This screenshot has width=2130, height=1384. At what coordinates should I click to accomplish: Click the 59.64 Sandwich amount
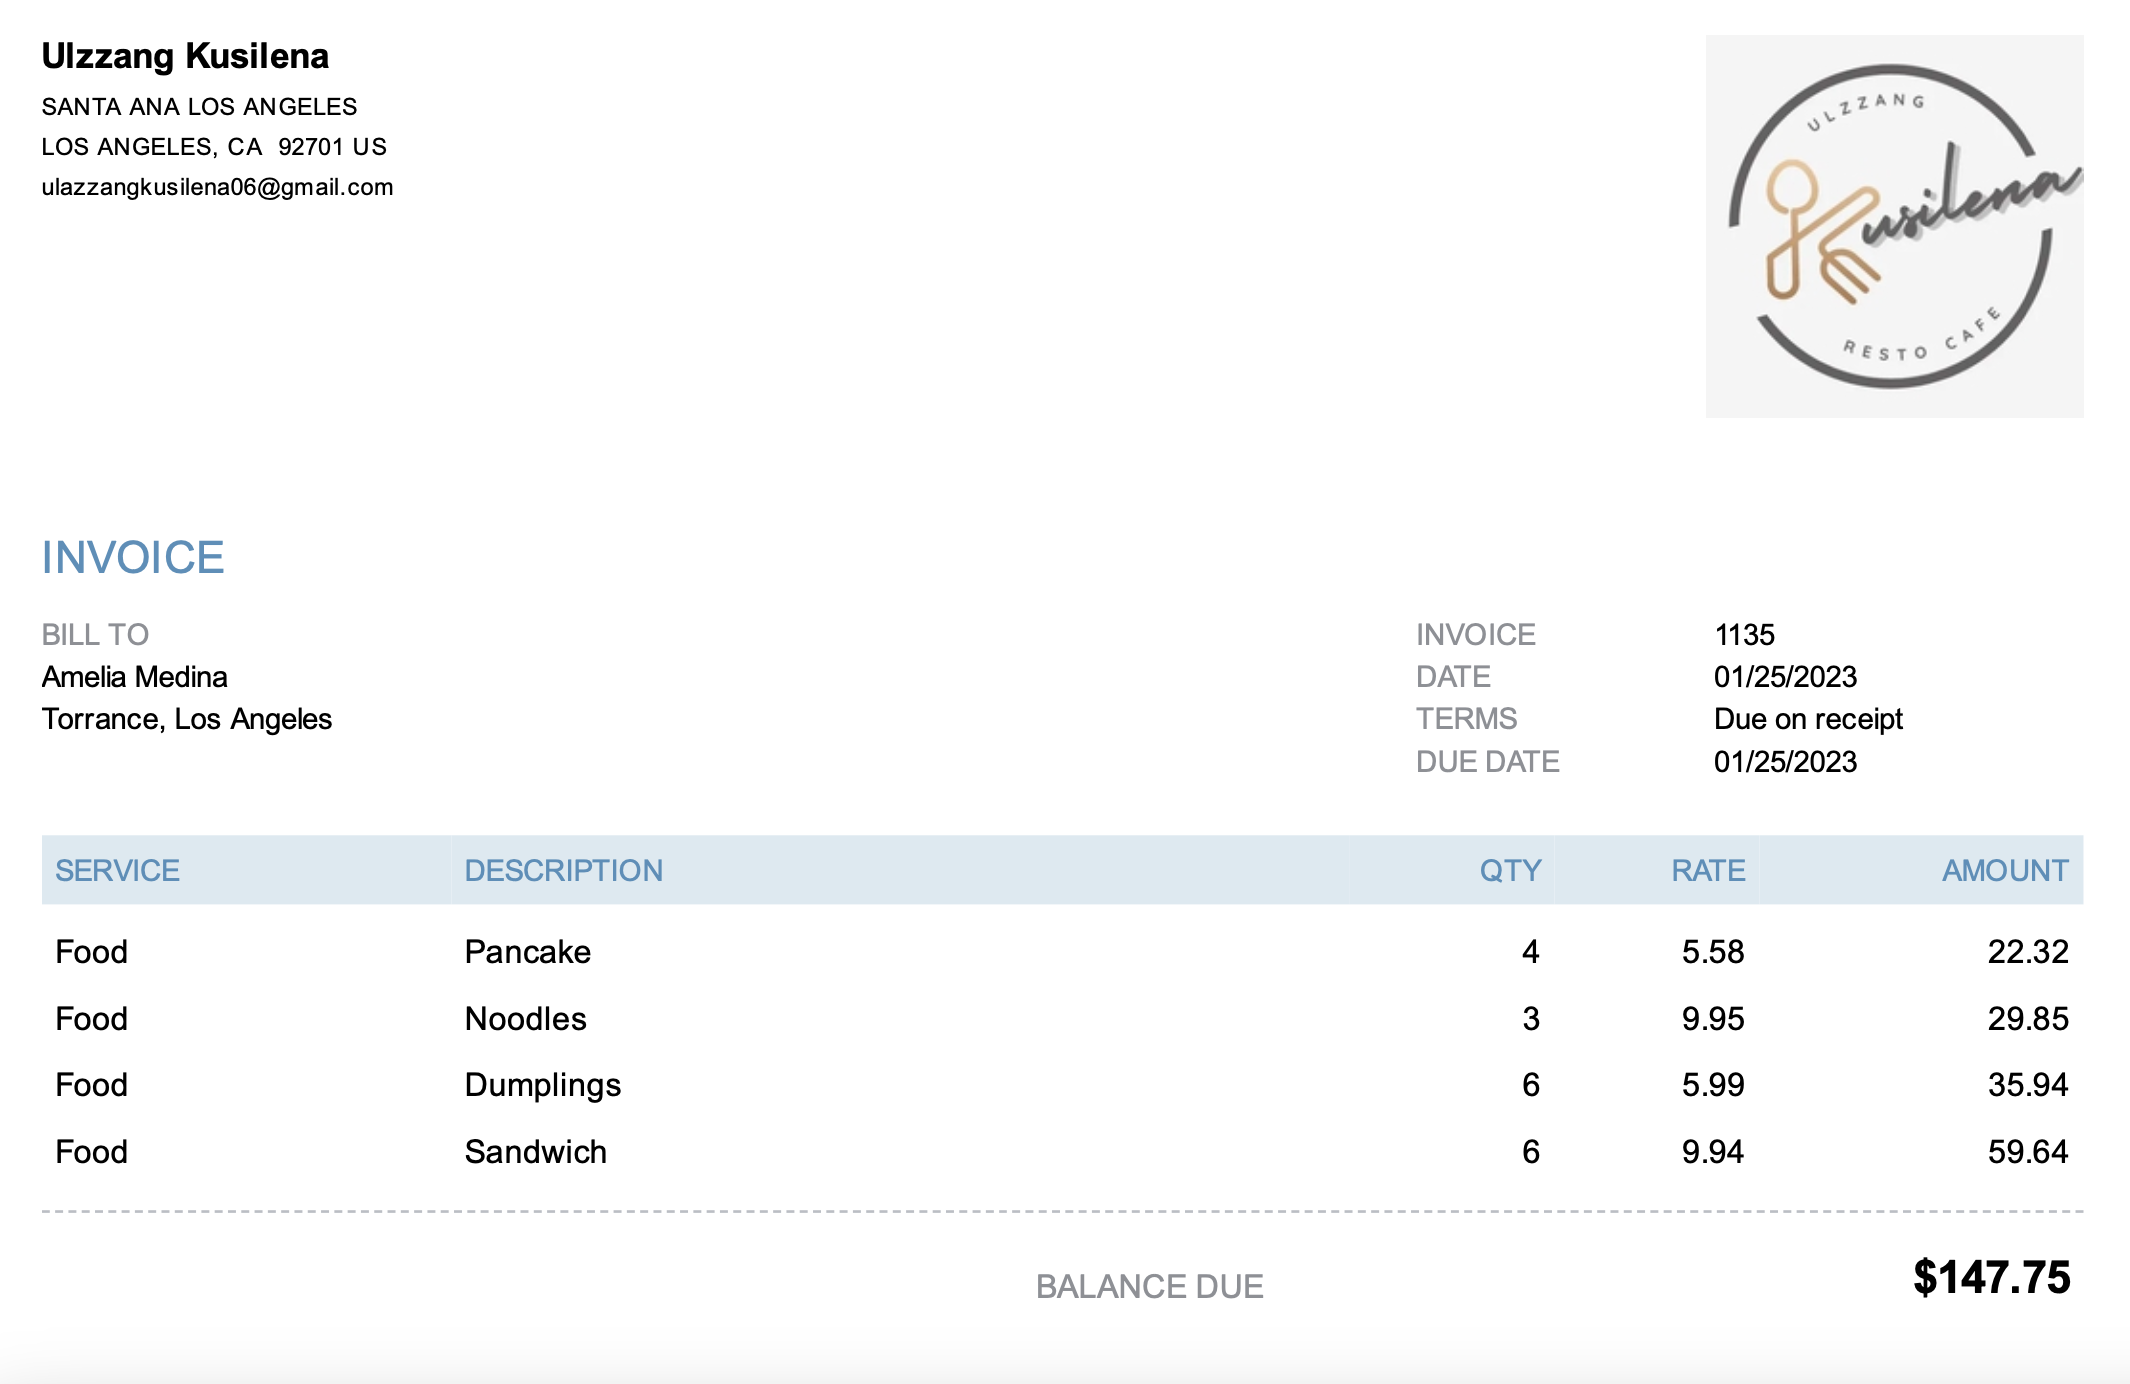(x=2026, y=1152)
